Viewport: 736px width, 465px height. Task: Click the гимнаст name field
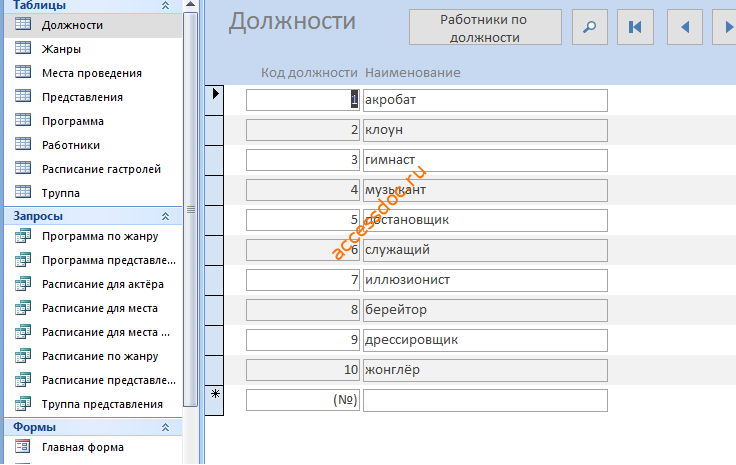(x=485, y=160)
